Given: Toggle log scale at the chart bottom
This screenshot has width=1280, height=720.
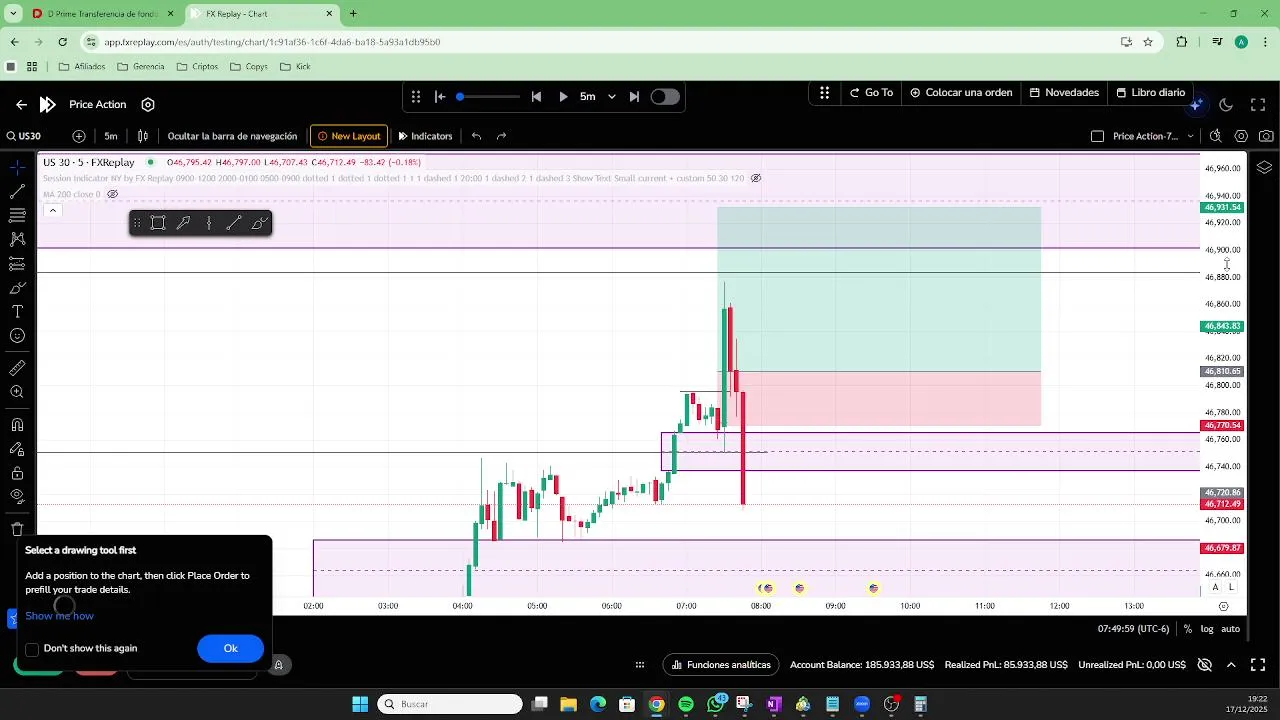Looking at the screenshot, I should pyautogui.click(x=1207, y=629).
